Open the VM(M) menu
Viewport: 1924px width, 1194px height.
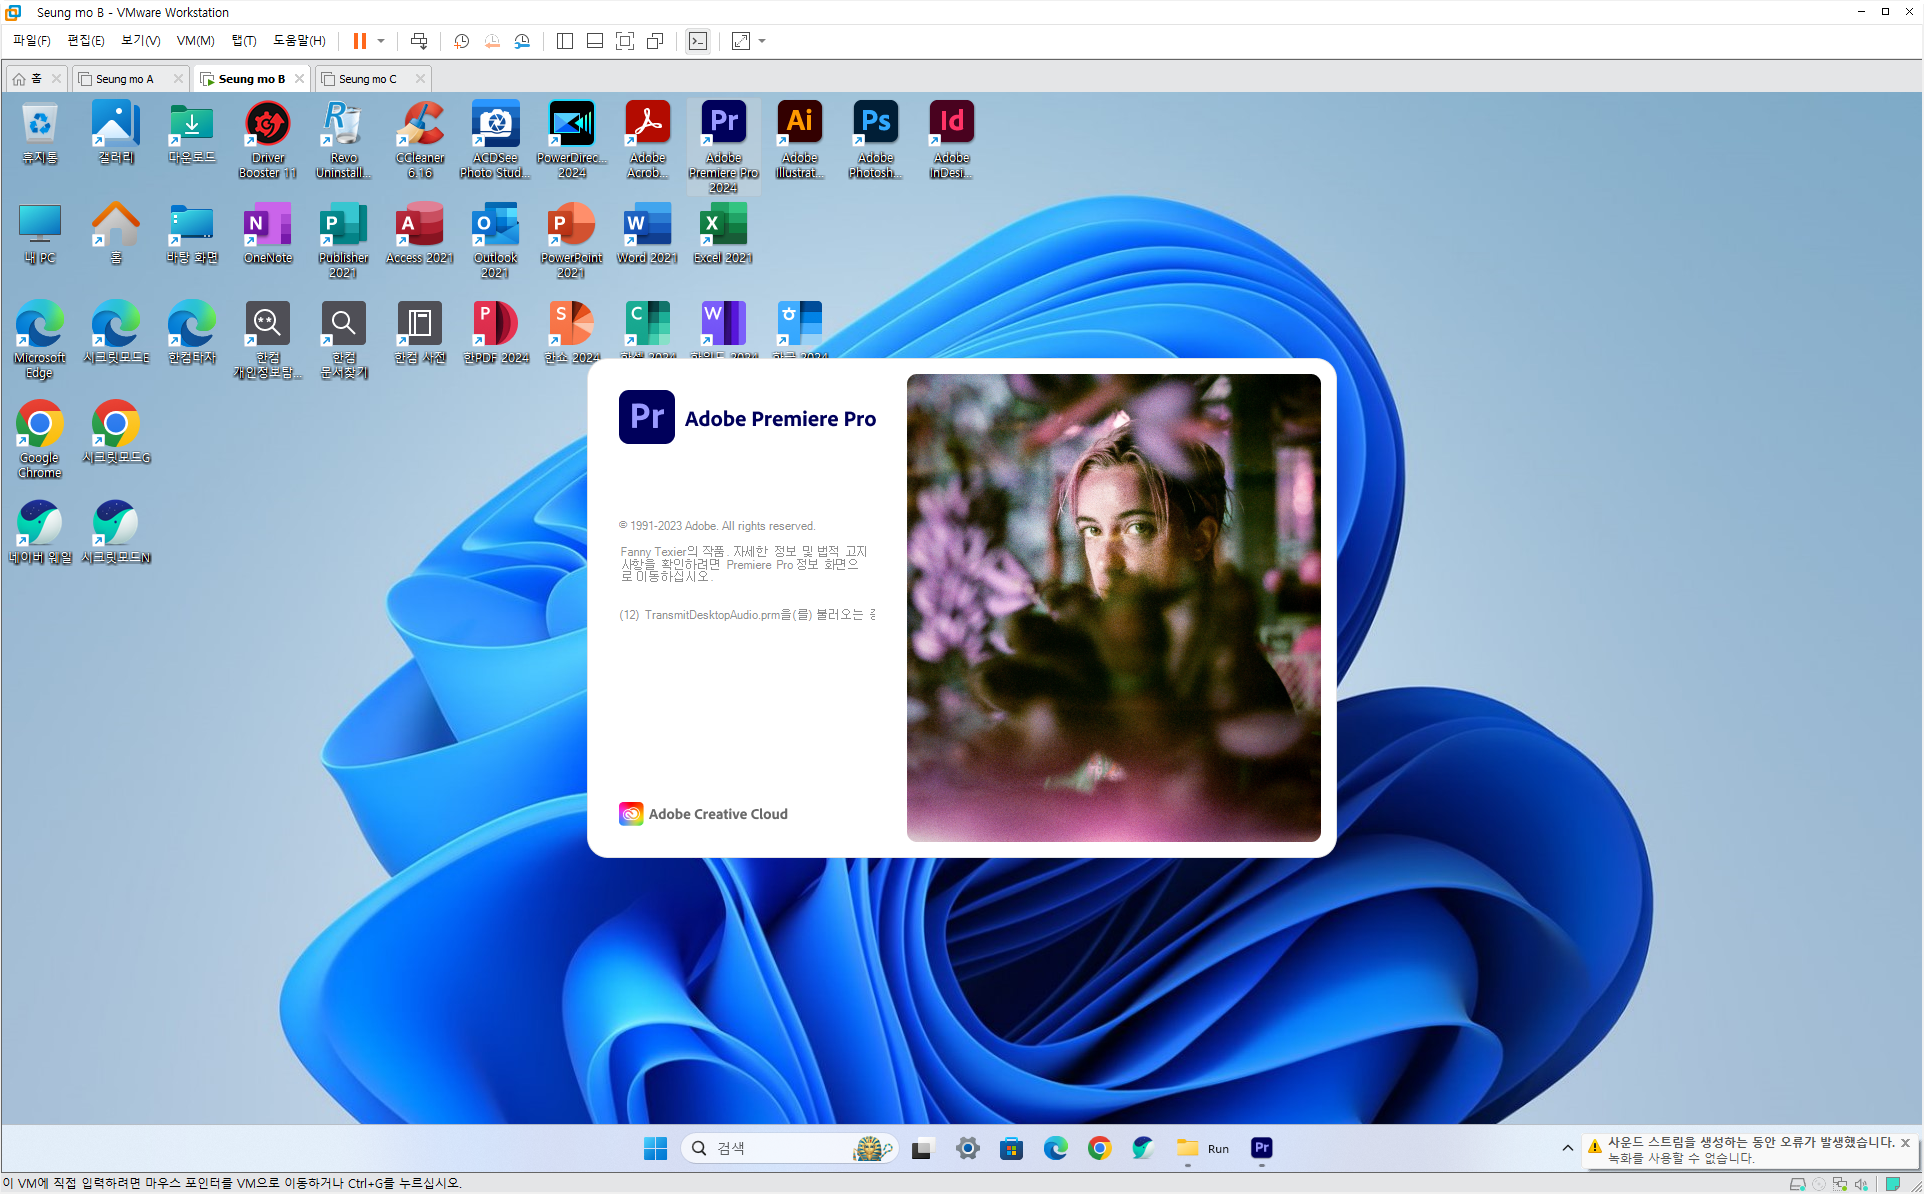(x=195, y=41)
